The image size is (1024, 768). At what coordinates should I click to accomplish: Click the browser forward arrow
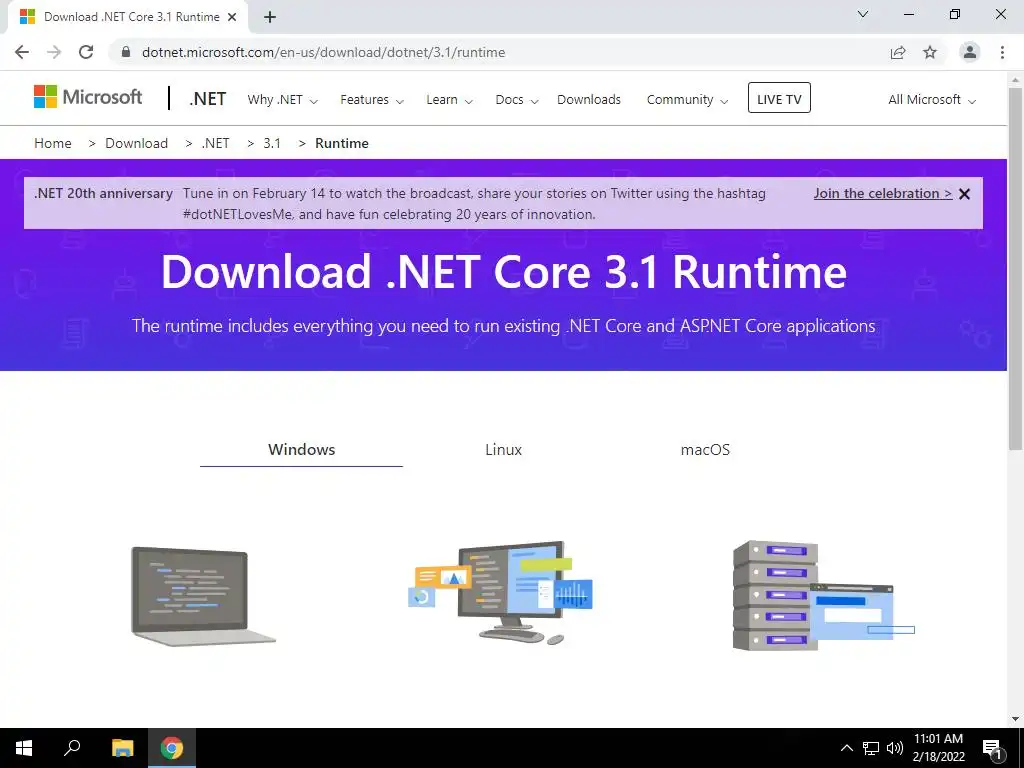click(54, 52)
